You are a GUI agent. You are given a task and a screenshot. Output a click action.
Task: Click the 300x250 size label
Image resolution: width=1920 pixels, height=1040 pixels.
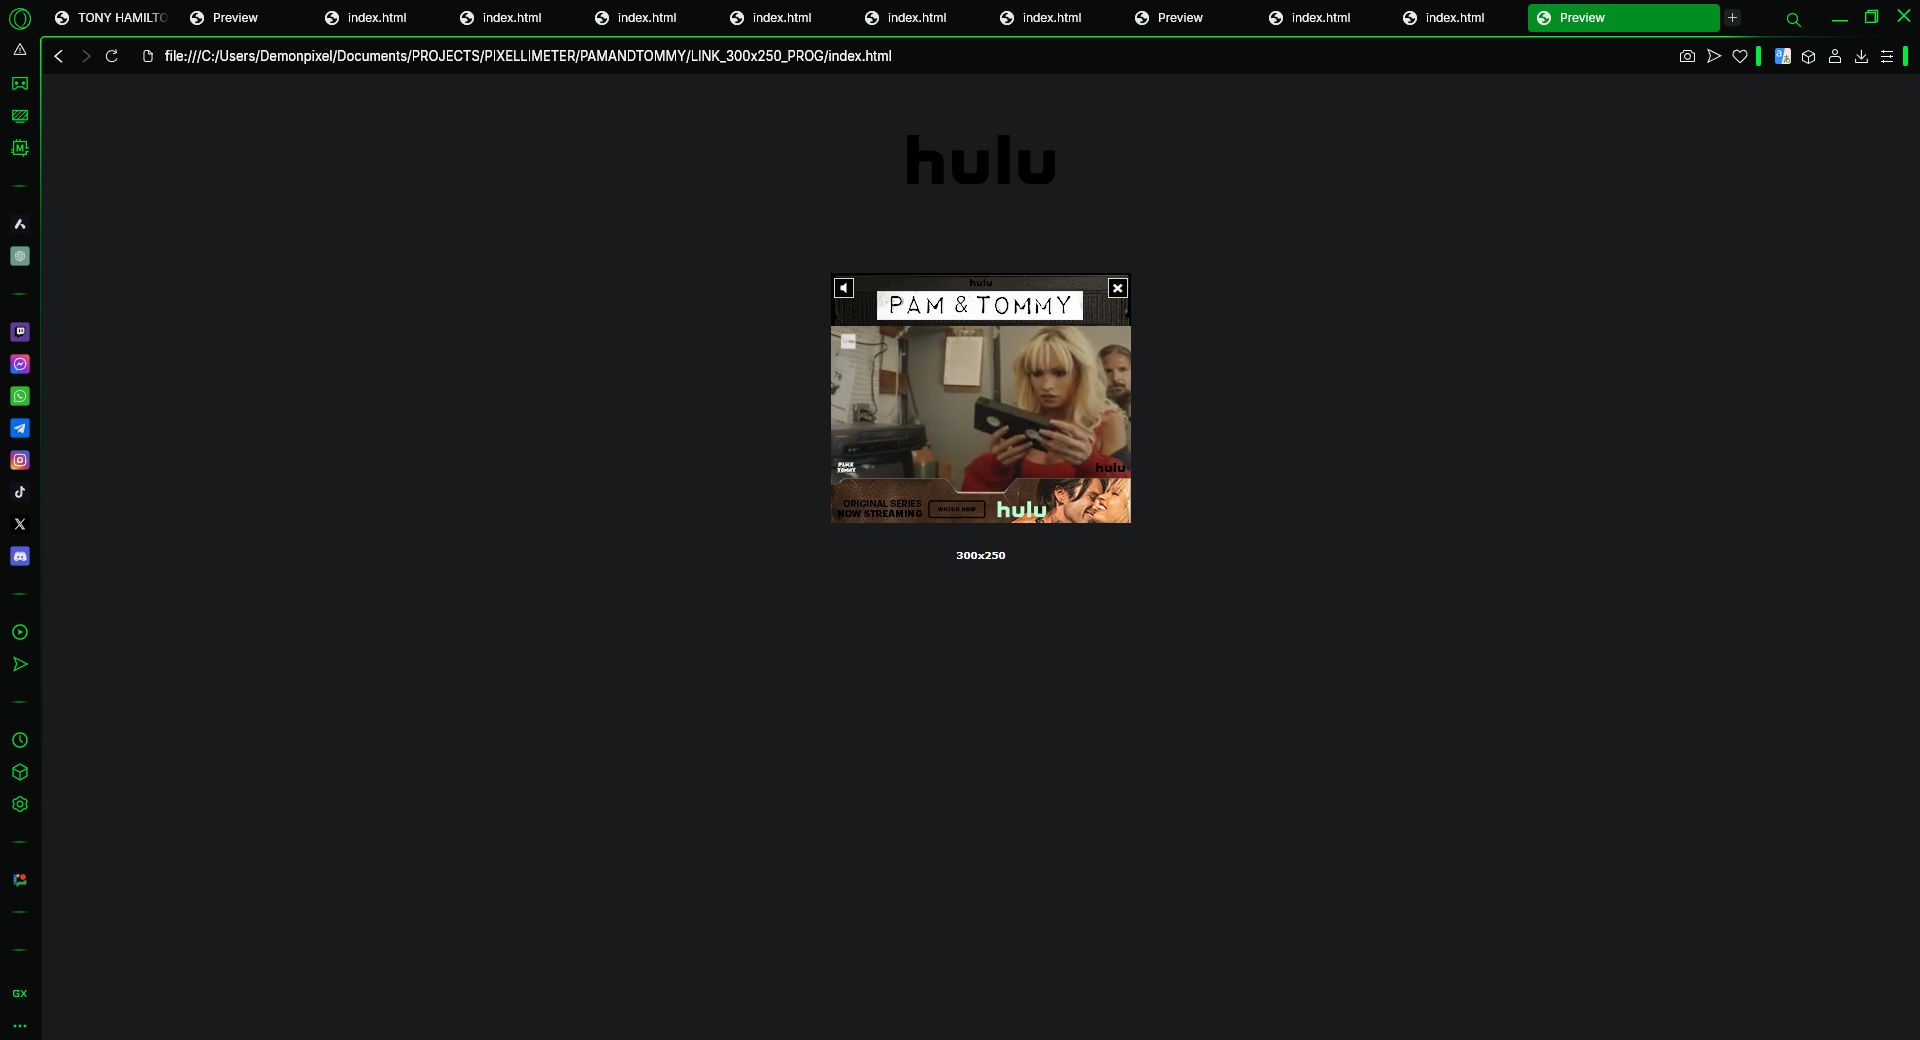pos(981,556)
